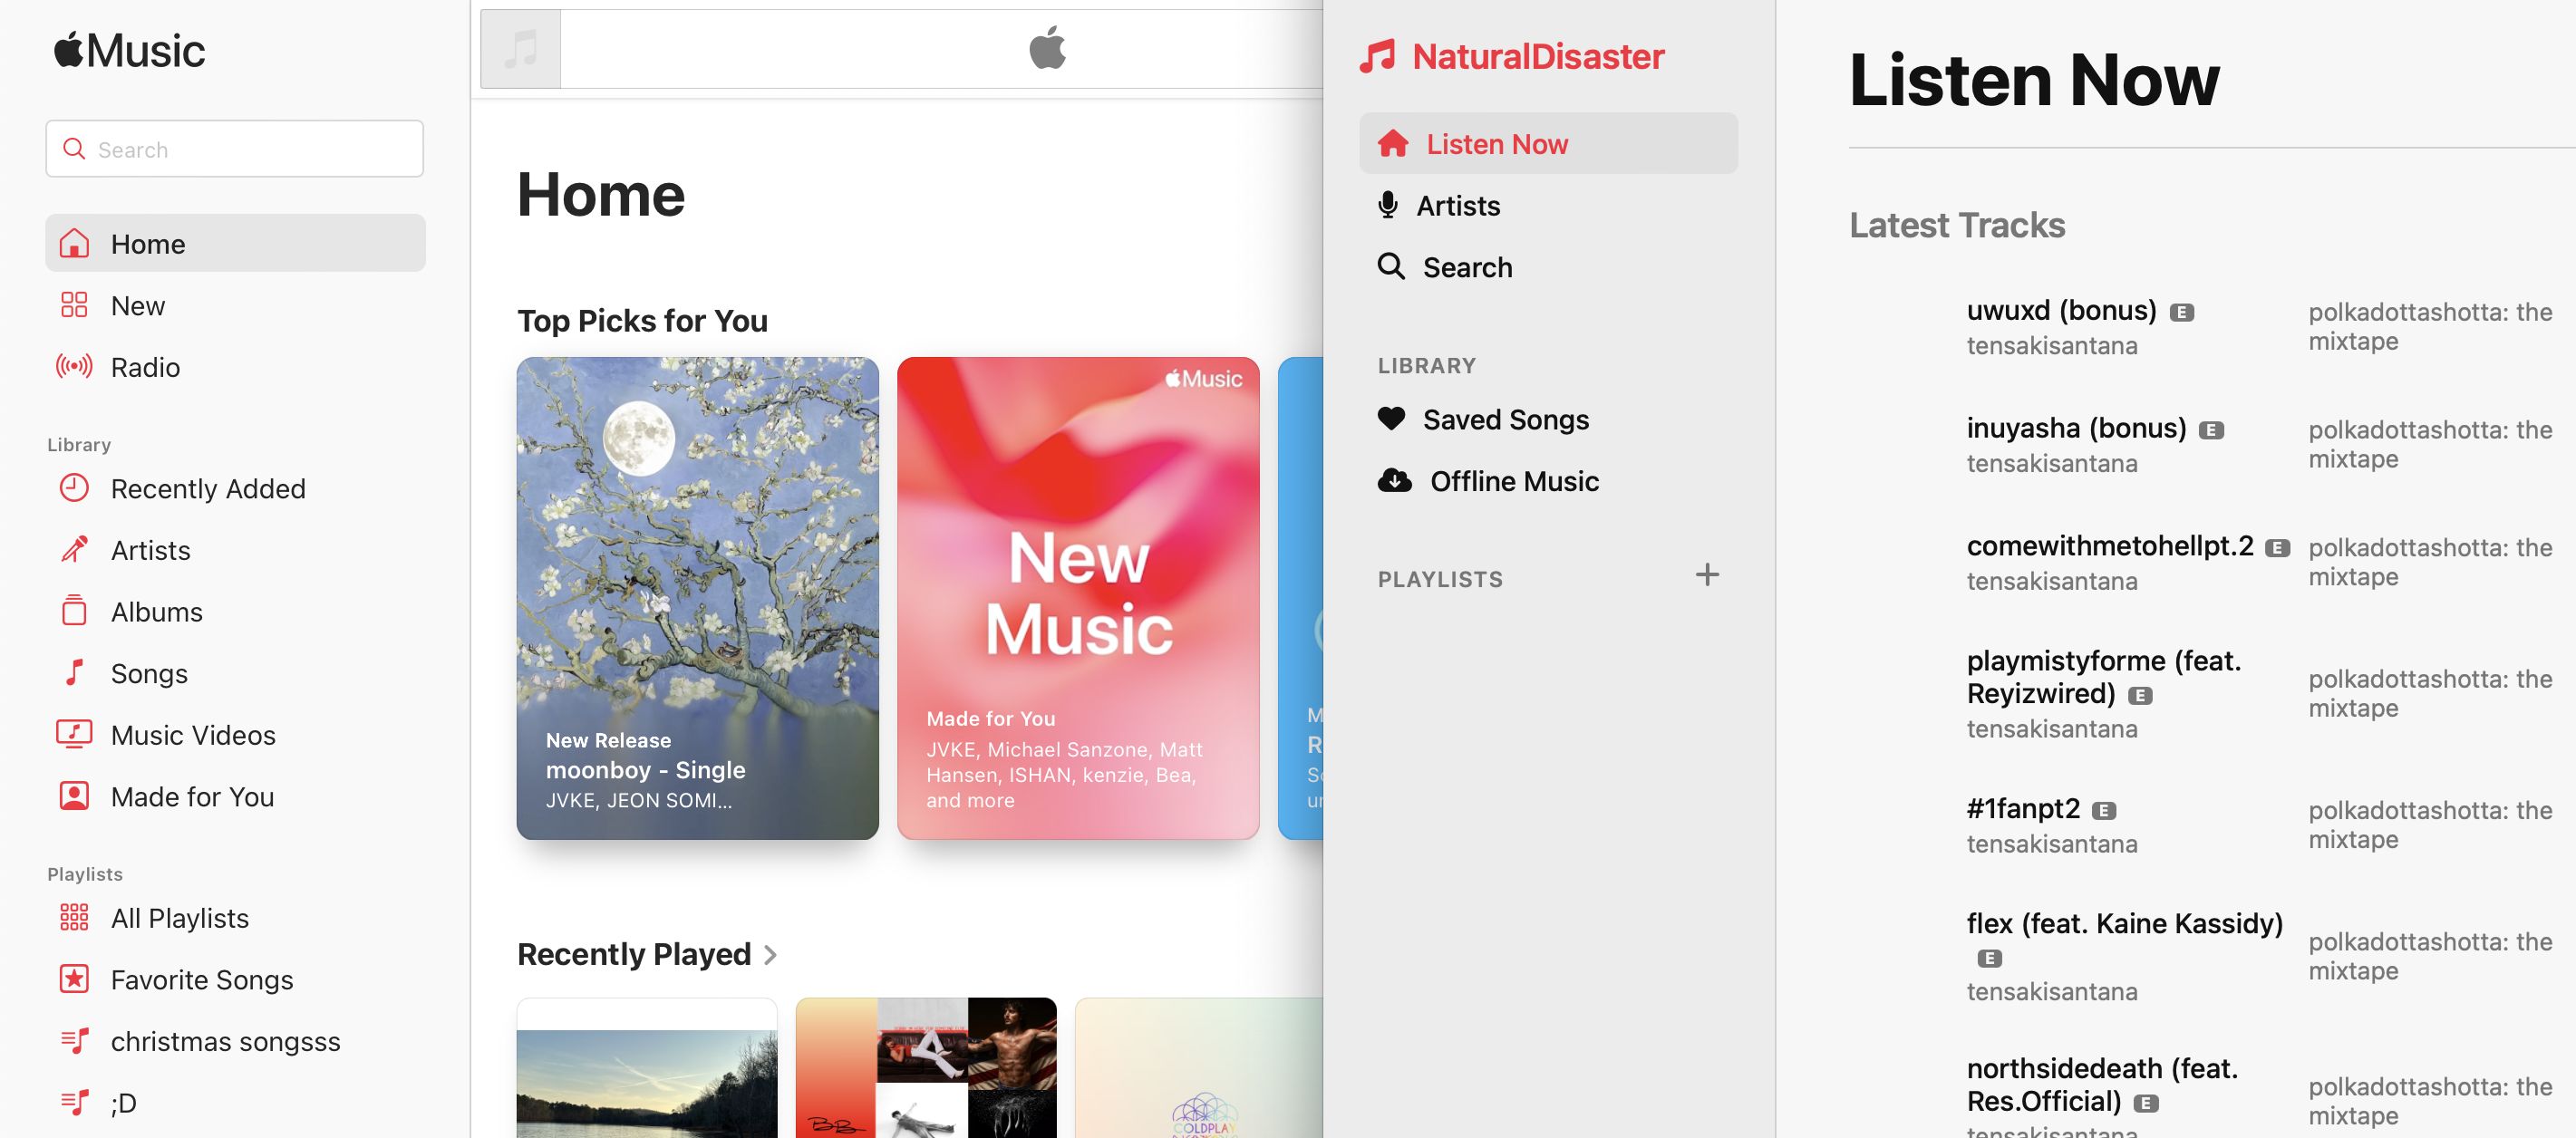
Task: Open the Coldplay Recently Played thumbnail
Action: (x=1199, y=1068)
